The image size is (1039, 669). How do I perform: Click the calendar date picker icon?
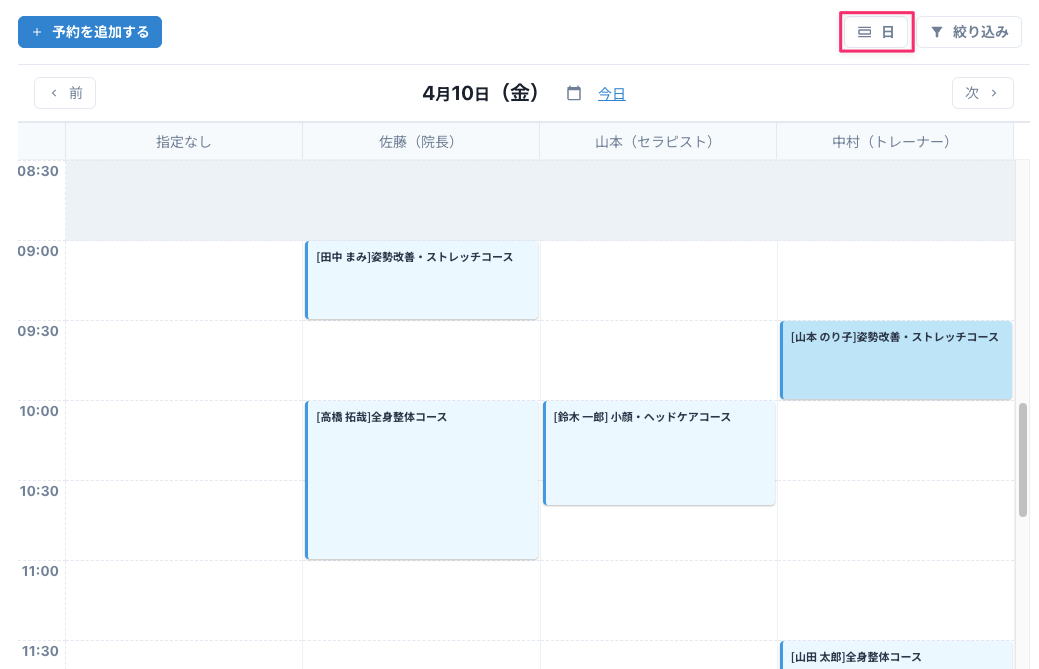point(574,93)
